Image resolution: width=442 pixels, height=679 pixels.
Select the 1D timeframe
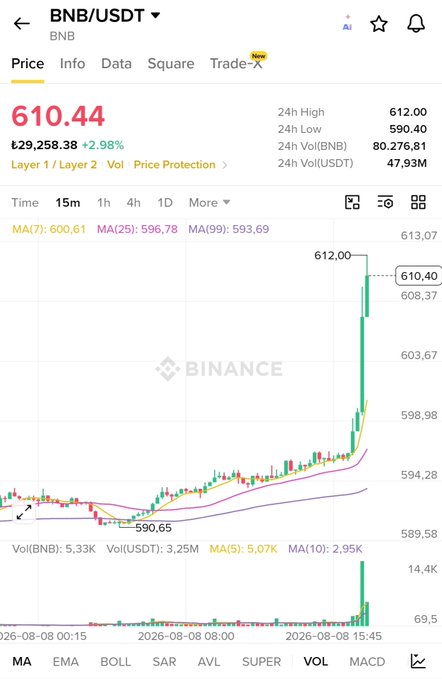tap(165, 203)
